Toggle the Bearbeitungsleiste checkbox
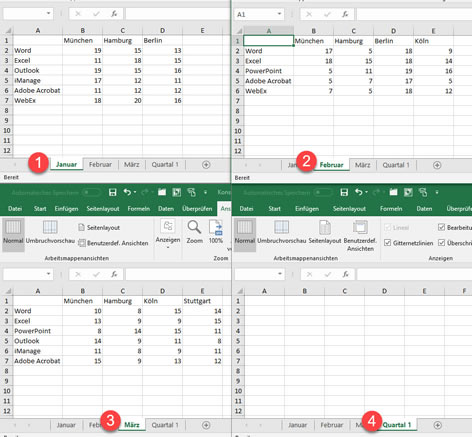Screen dimensions: 472x437 pyautogui.click(x=441, y=227)
